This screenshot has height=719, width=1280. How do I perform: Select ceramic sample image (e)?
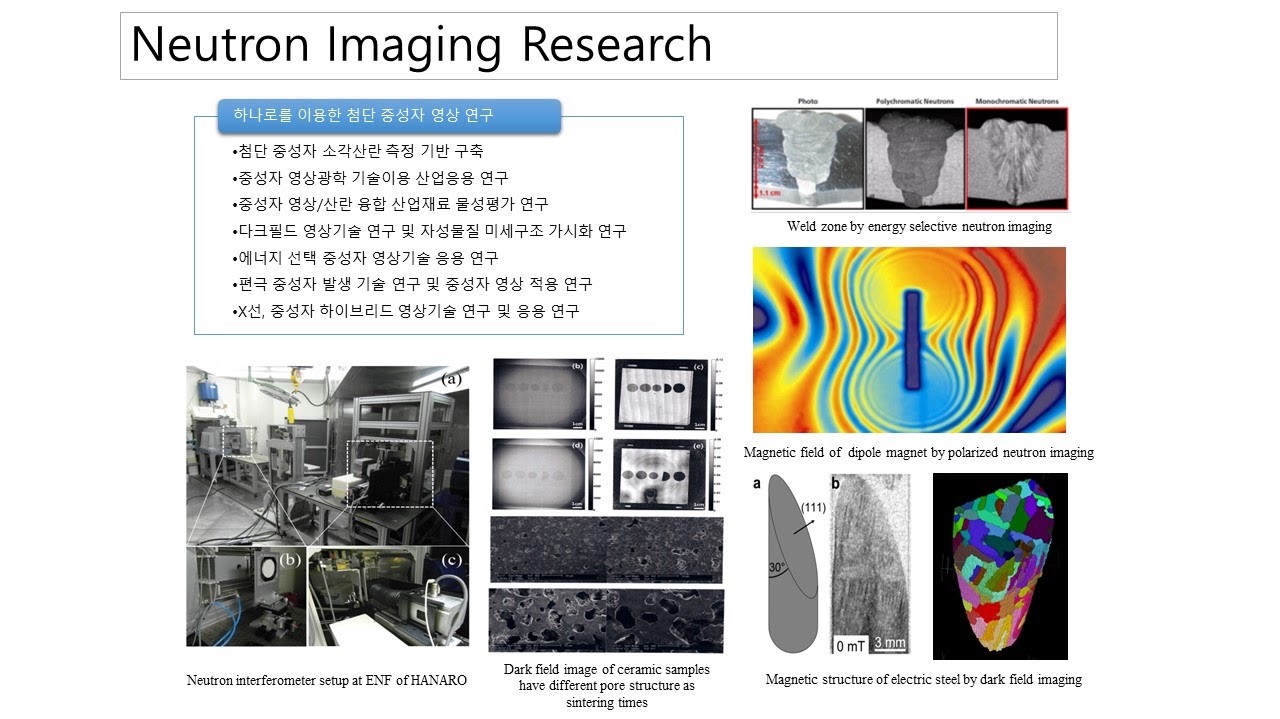tap(661, 474)
